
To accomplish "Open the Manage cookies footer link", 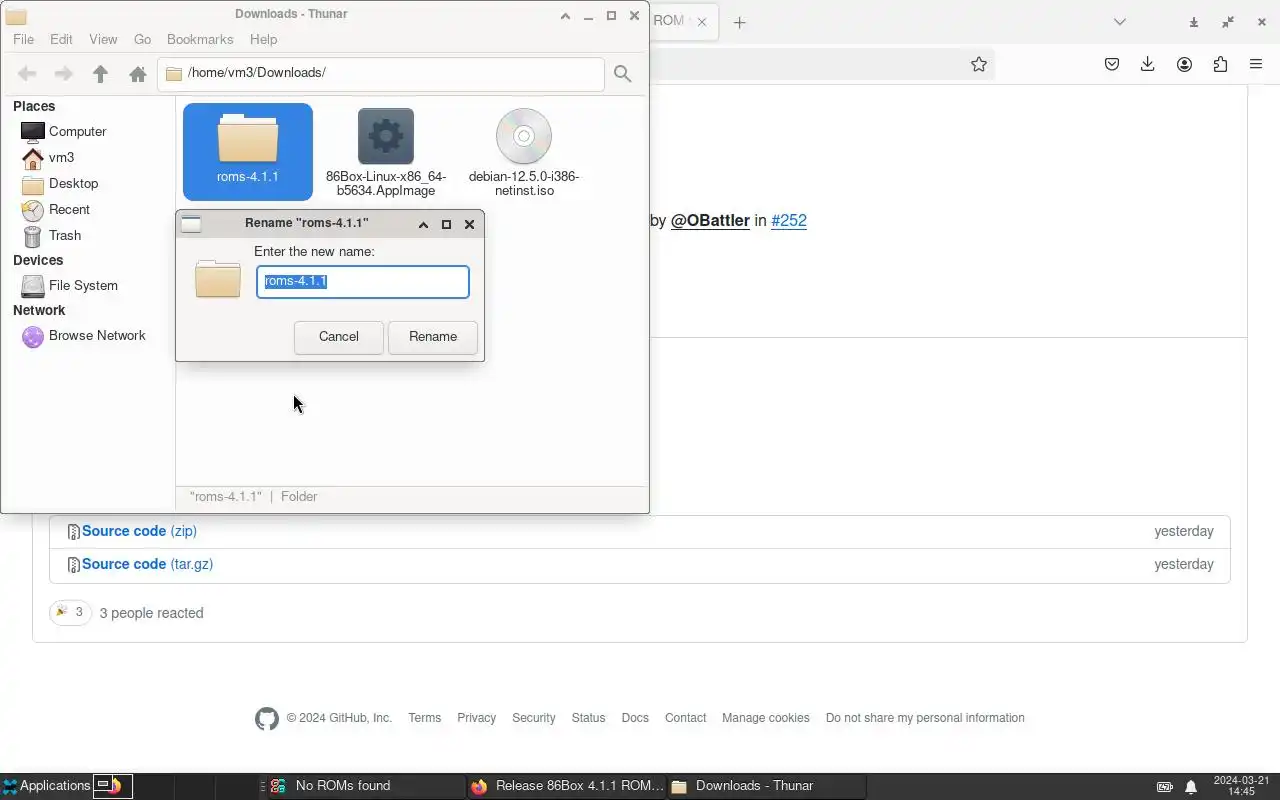I will pyautogui.click(x=766, y=718).
